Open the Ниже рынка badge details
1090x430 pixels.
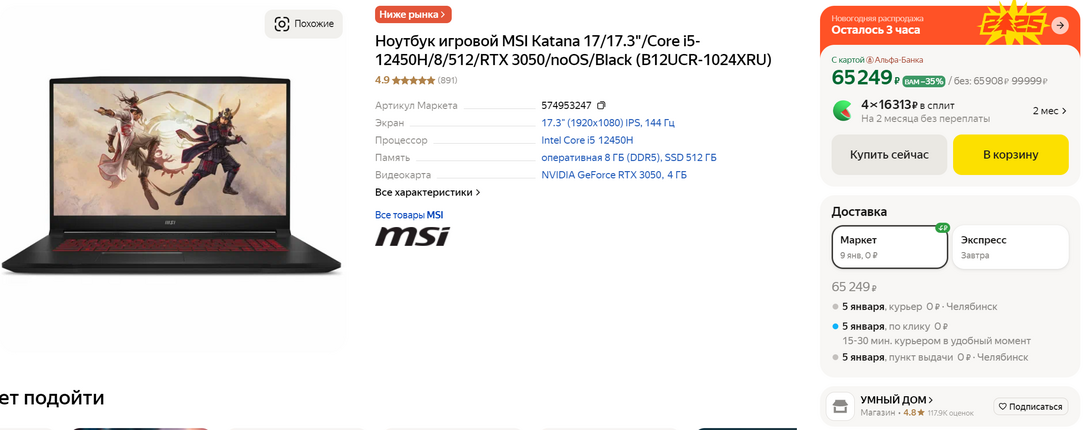click(x=414, y=15)
